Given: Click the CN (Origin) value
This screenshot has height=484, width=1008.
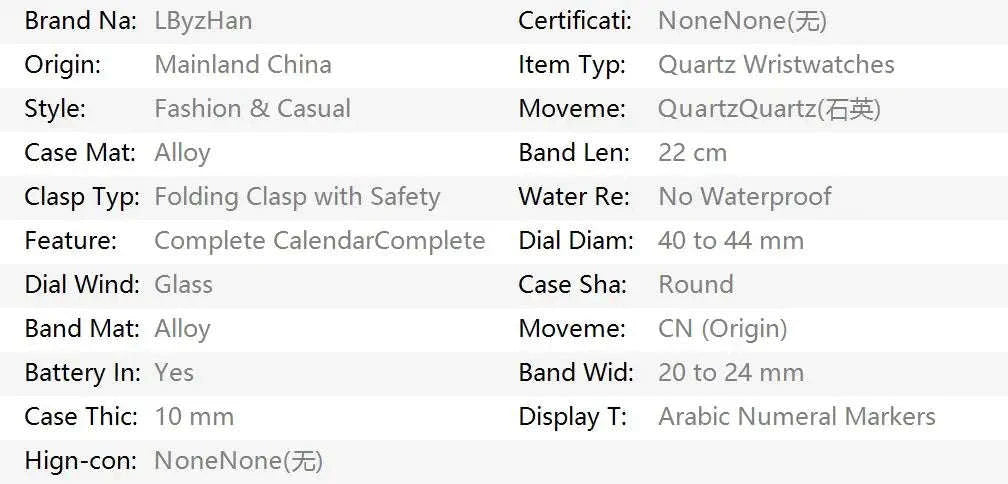Looking at the screenshot, I should point(723,329).
